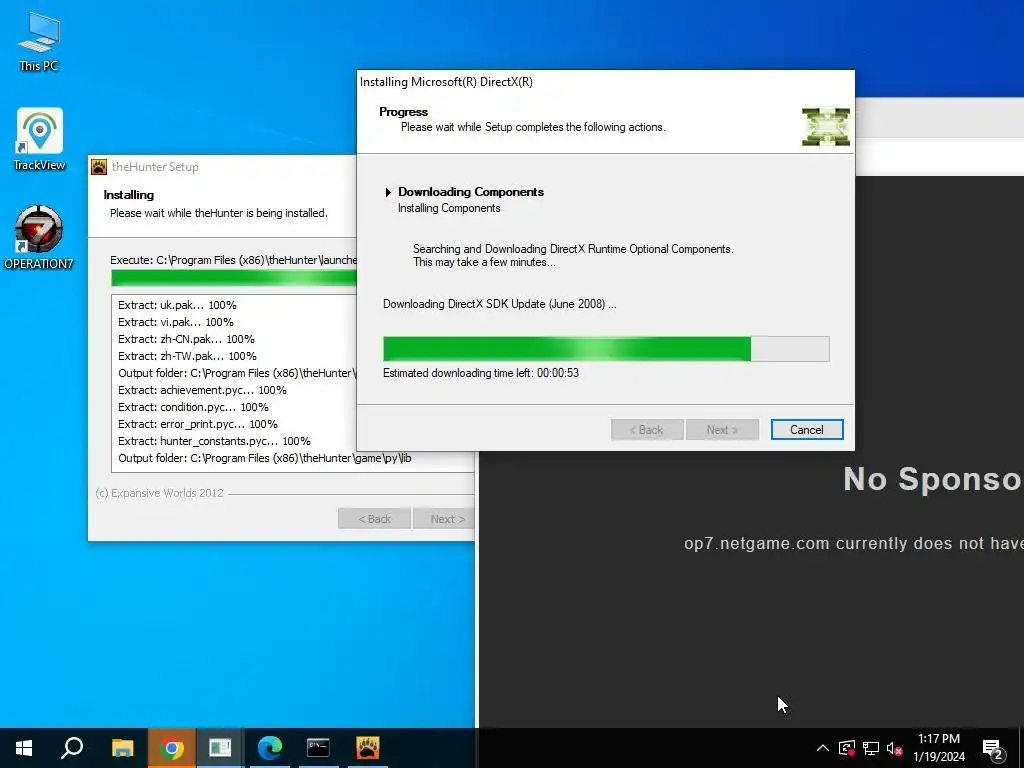Switch to the Command Prompt taskbar item
The image size is (1024, 768).
tap(318, 748)
